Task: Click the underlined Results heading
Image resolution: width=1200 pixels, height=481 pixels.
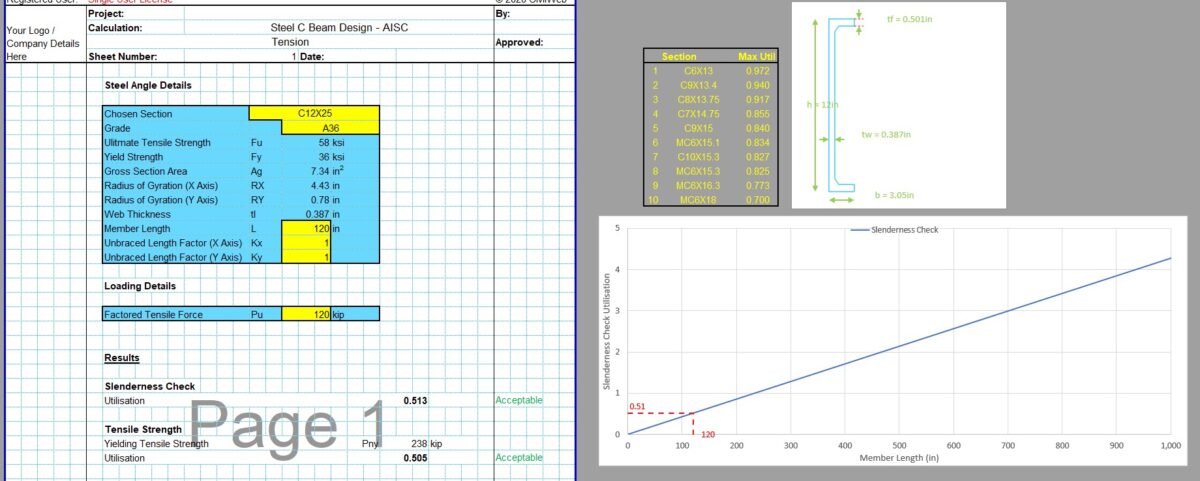Action: pyautogui.click(x=122, y=358)
